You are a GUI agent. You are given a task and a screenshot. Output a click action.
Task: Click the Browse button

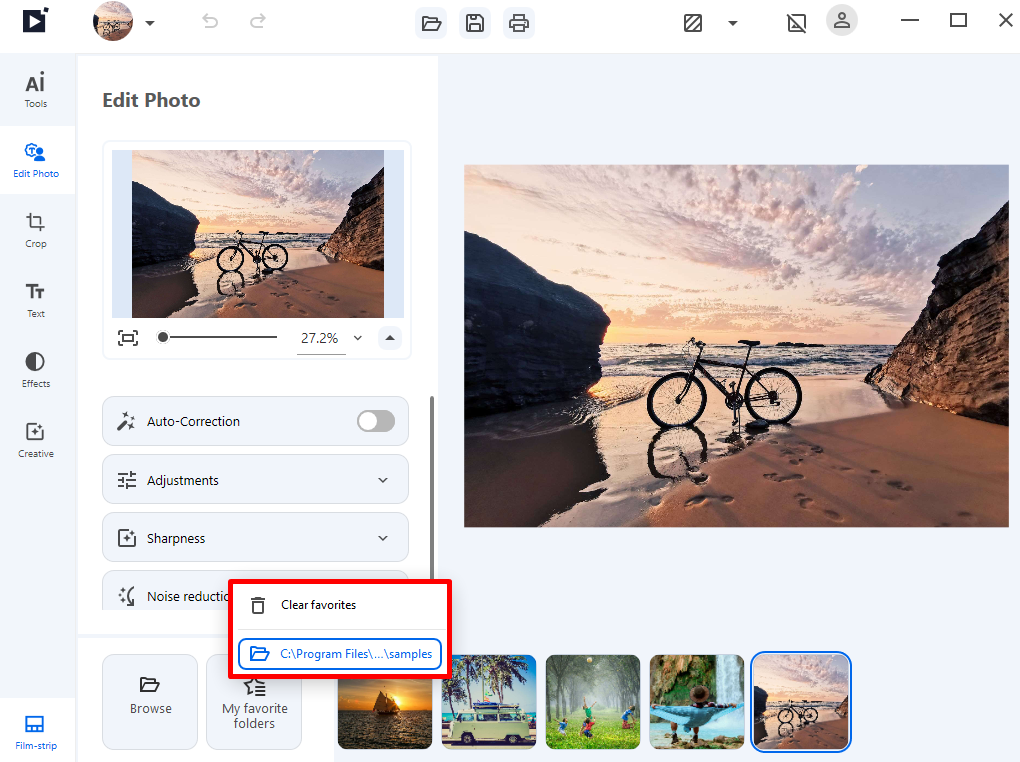coord(150,701)
